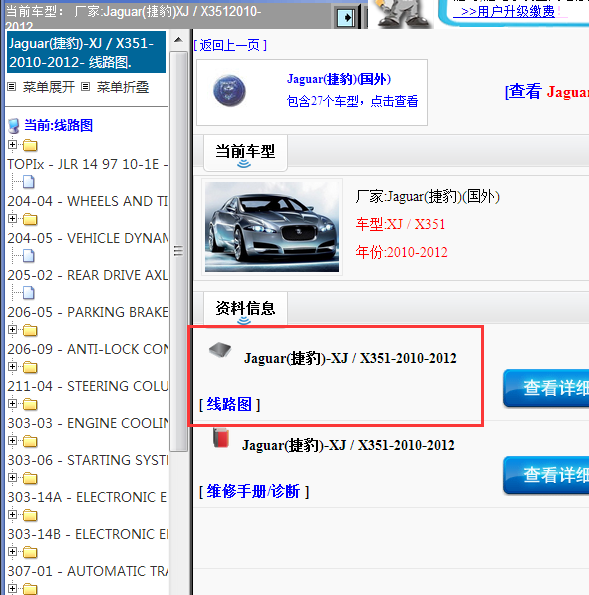Click the 返回上一页 link
This screenshot has width=589, height=595.
(x=230, y=46)
